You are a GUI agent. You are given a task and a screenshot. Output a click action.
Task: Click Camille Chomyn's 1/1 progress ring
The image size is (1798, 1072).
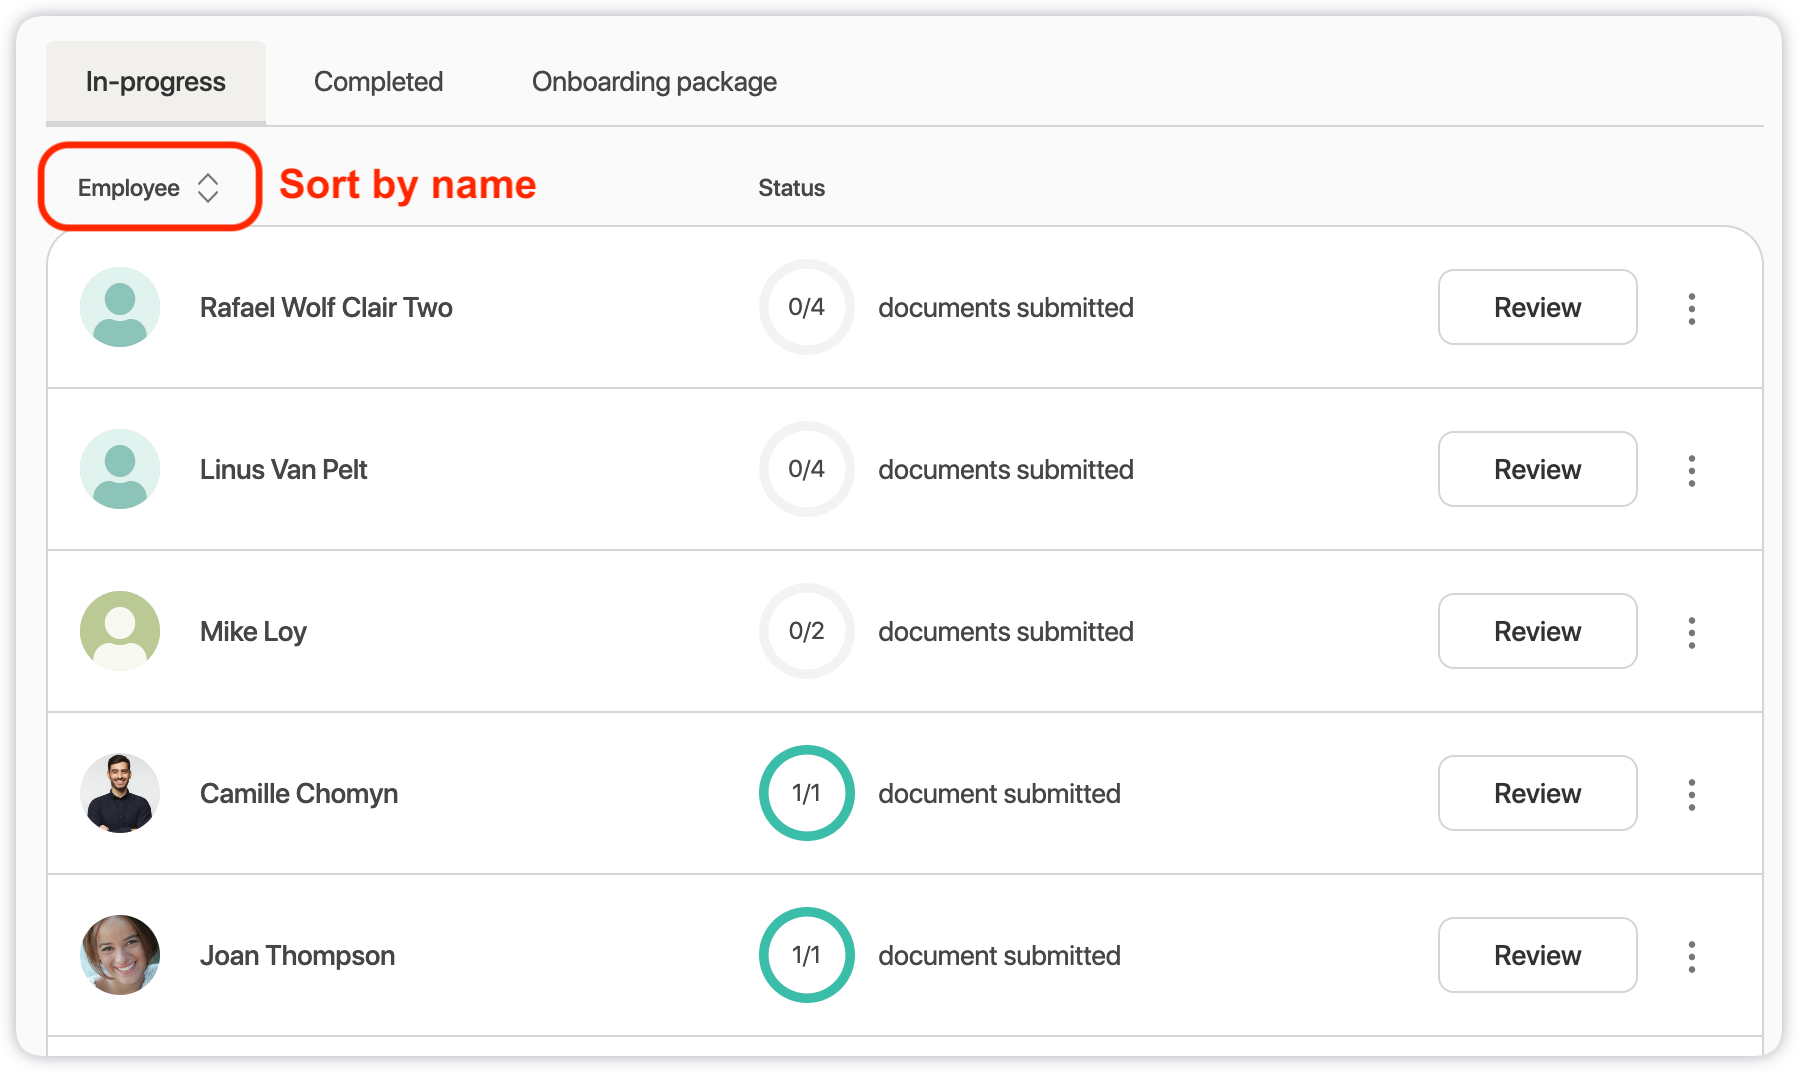(806, 793)
